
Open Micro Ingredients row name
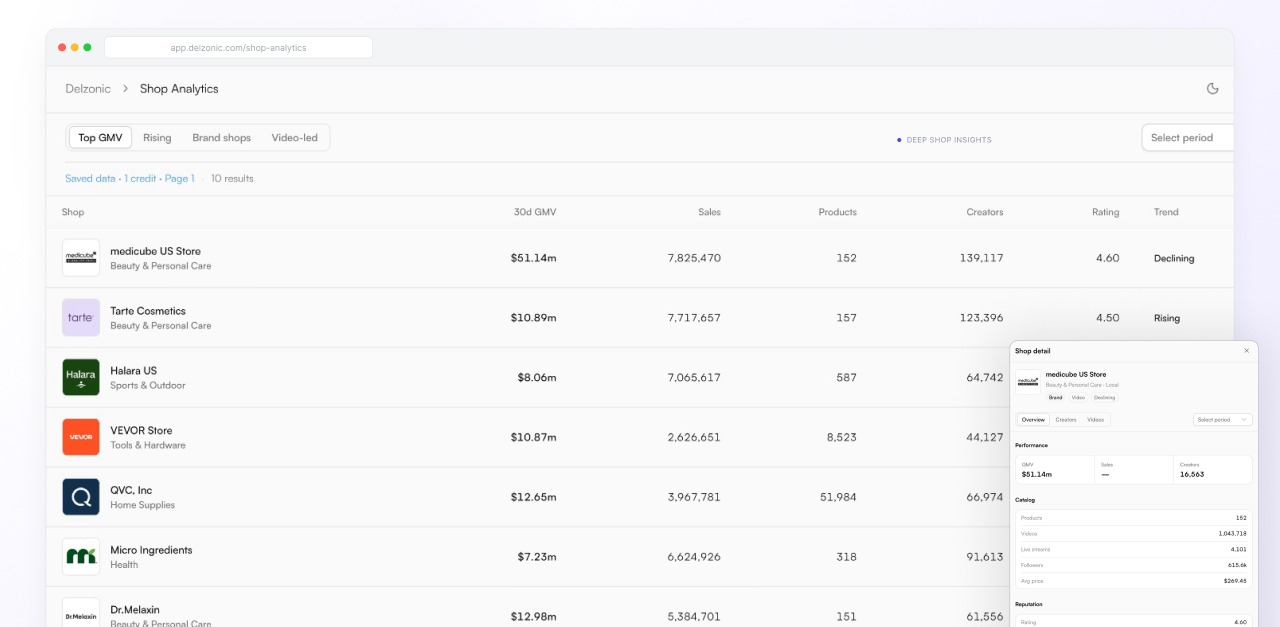[x=151, y=550]
